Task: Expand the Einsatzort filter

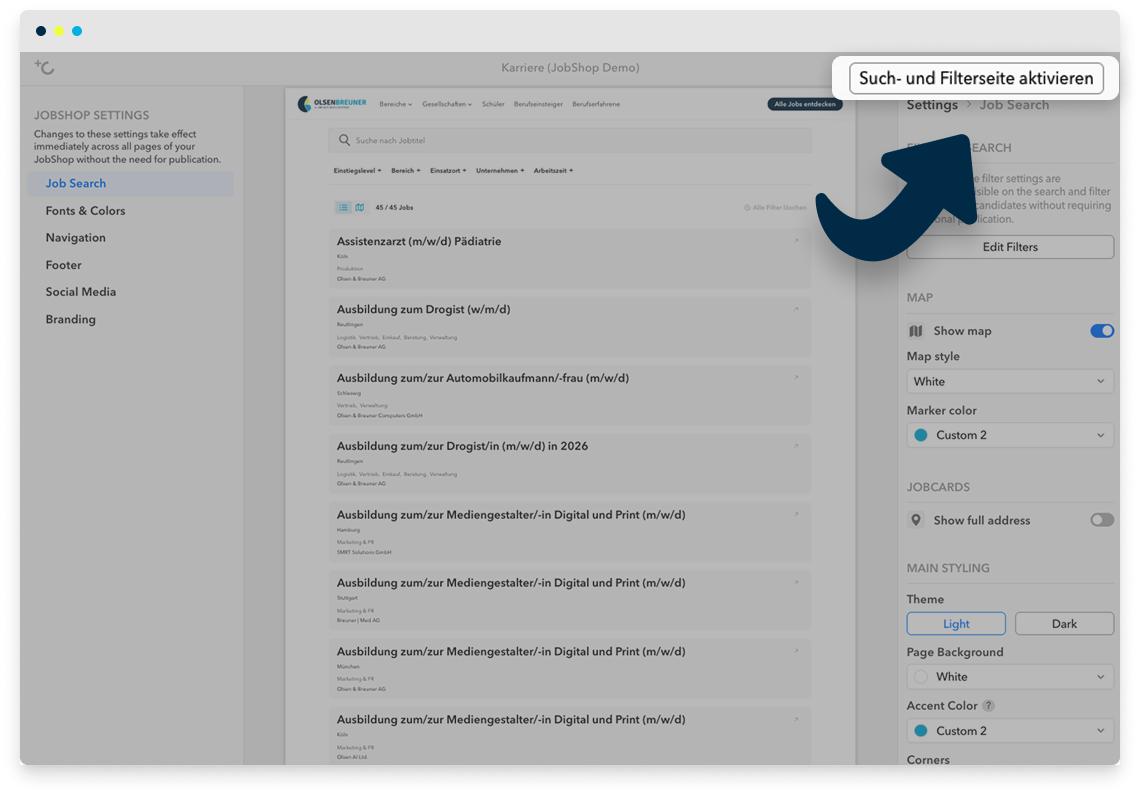Action: coord(448,171)
